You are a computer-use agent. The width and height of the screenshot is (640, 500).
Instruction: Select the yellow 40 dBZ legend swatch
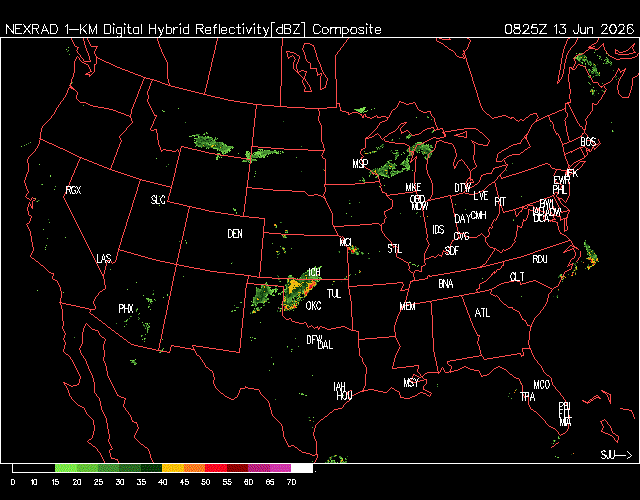click(x=173, y=468)
